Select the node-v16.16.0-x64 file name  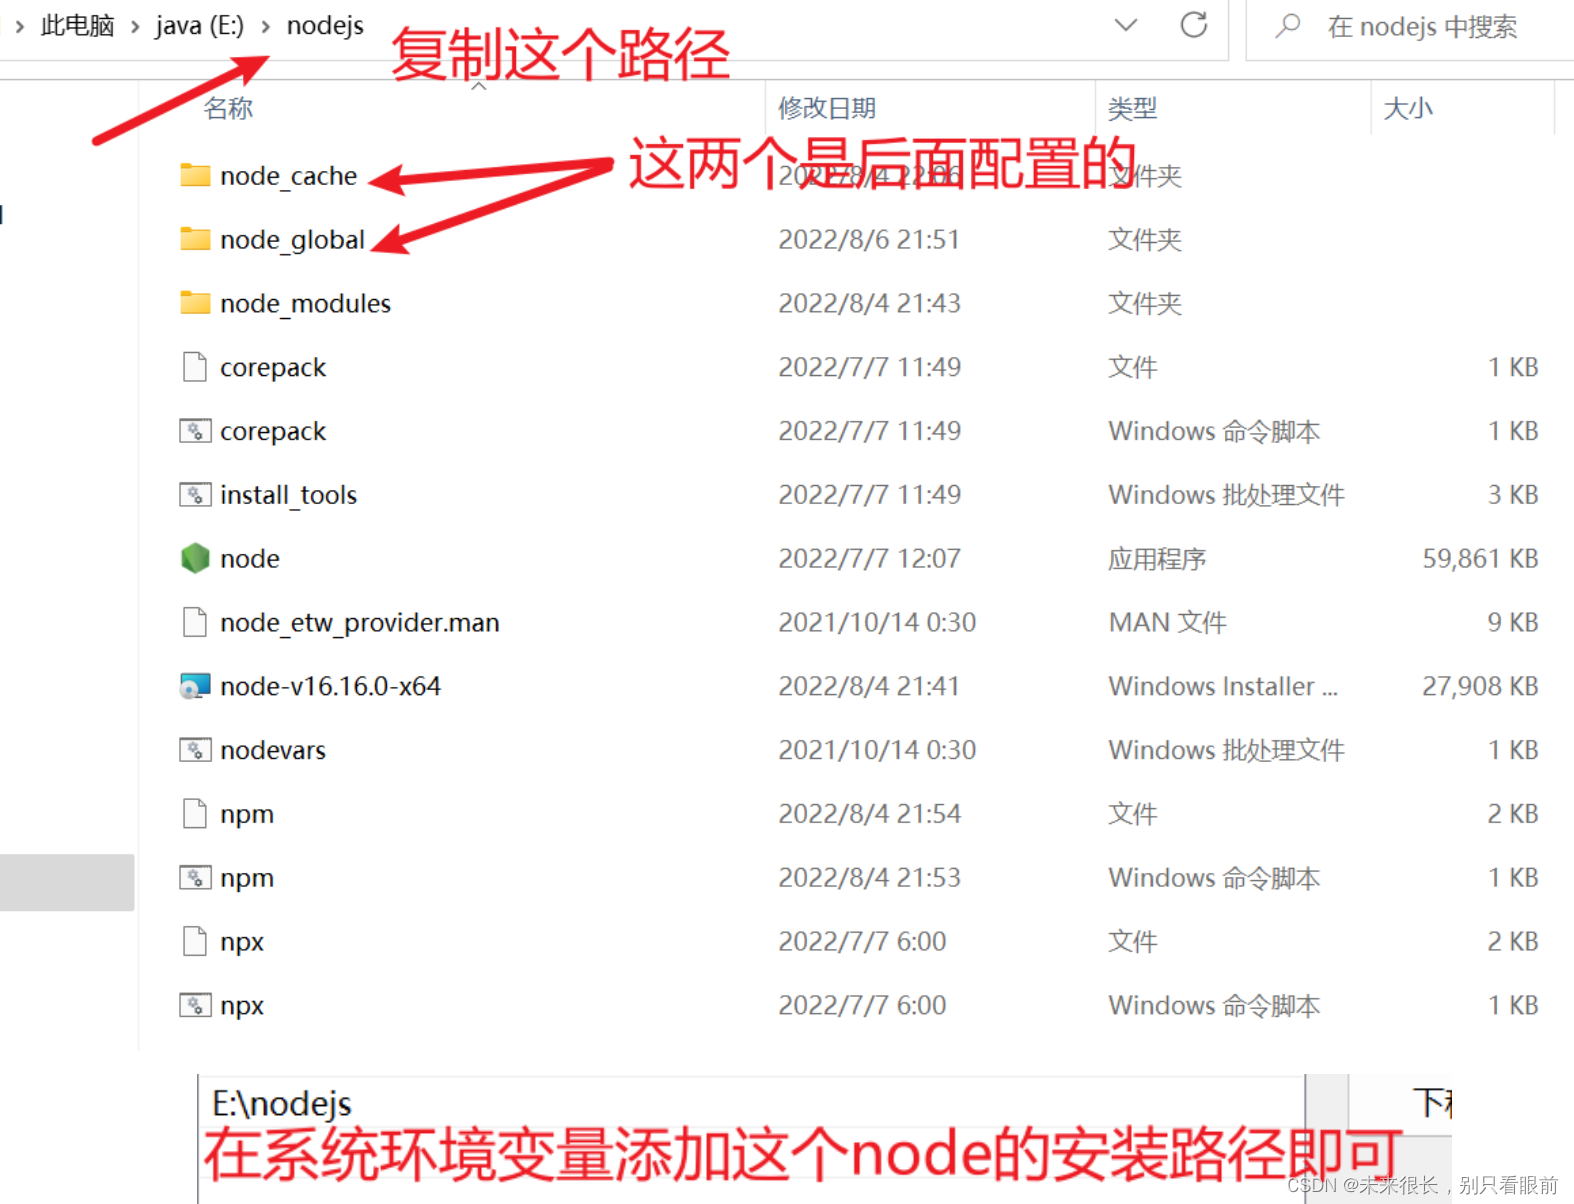[x=330, y=686]
